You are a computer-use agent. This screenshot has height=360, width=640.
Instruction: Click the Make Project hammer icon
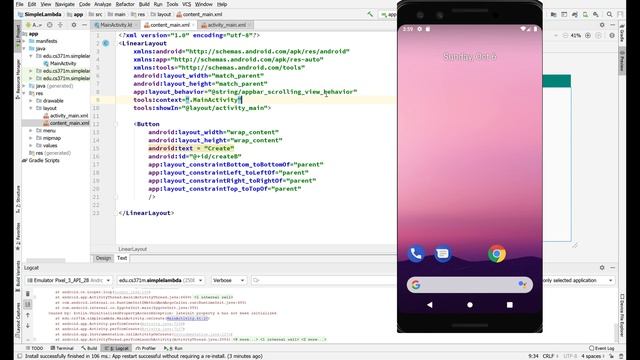click(x=370, y=14)
